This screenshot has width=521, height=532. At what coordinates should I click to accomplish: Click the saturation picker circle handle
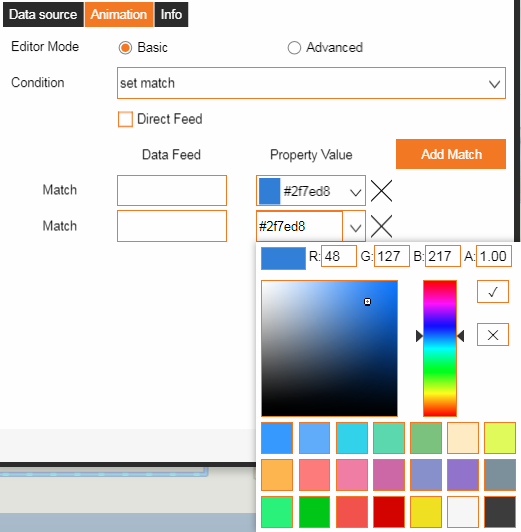367,302
